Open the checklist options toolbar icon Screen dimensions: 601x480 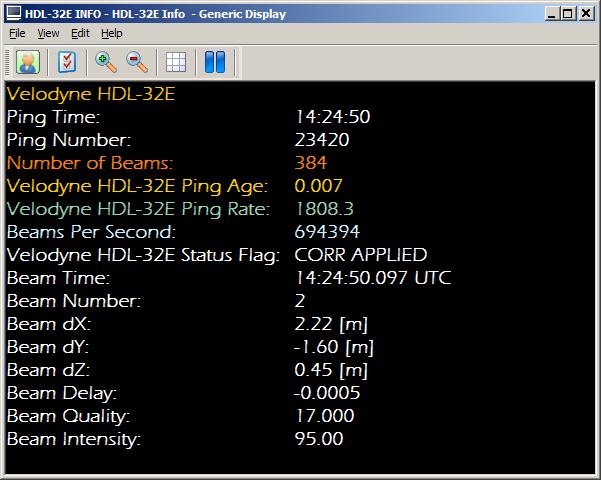[x=67, y=62]
